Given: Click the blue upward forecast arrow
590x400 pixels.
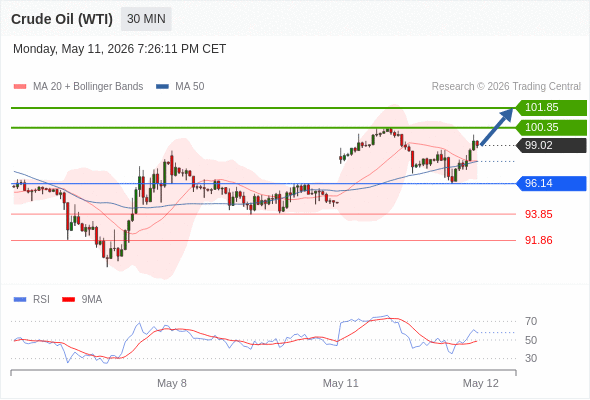Looking at the screenshot, I should (497, 126).
